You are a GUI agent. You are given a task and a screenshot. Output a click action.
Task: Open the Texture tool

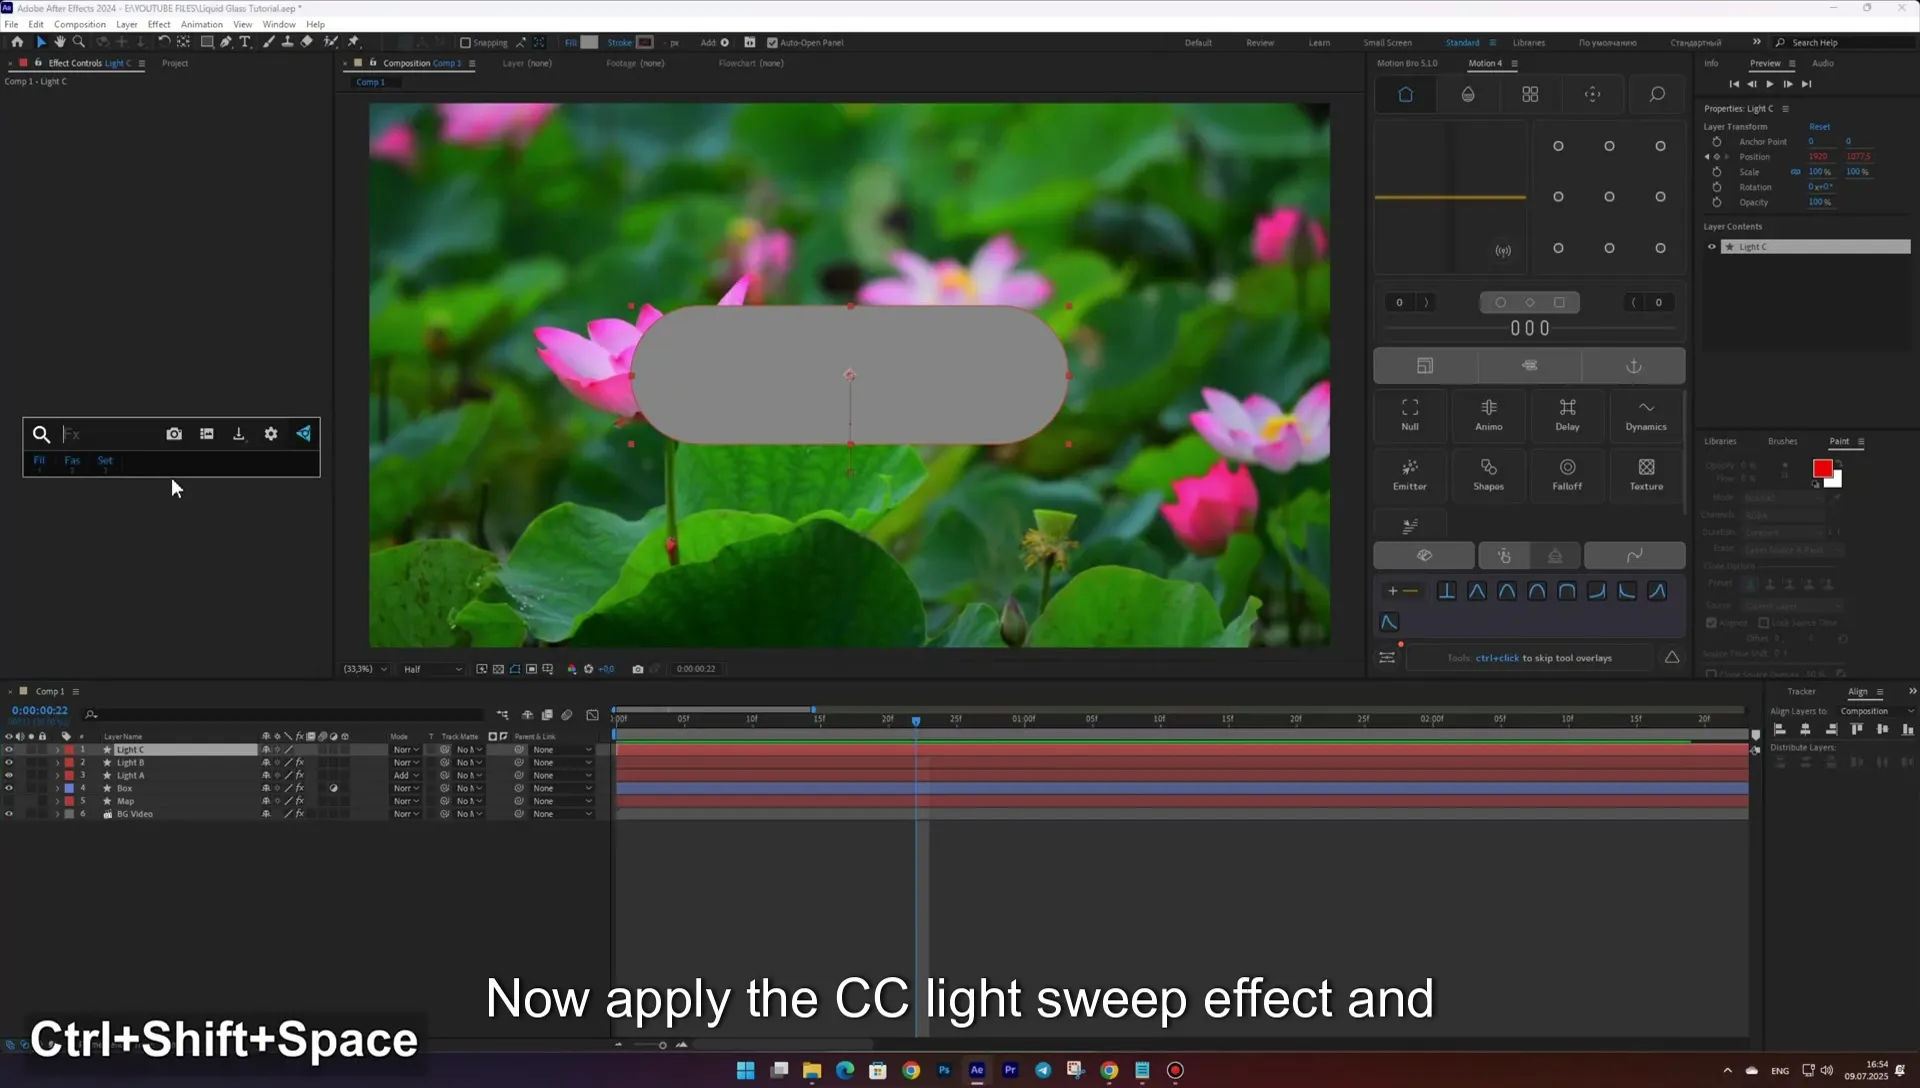point(1646,475)
